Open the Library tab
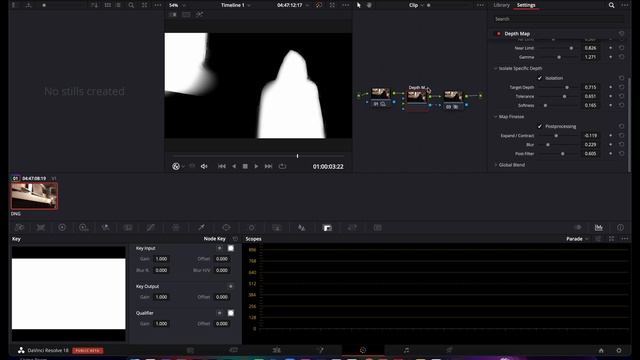Image resolution: width=640 pixels, height=360 pixels. (x=501, y=5)
